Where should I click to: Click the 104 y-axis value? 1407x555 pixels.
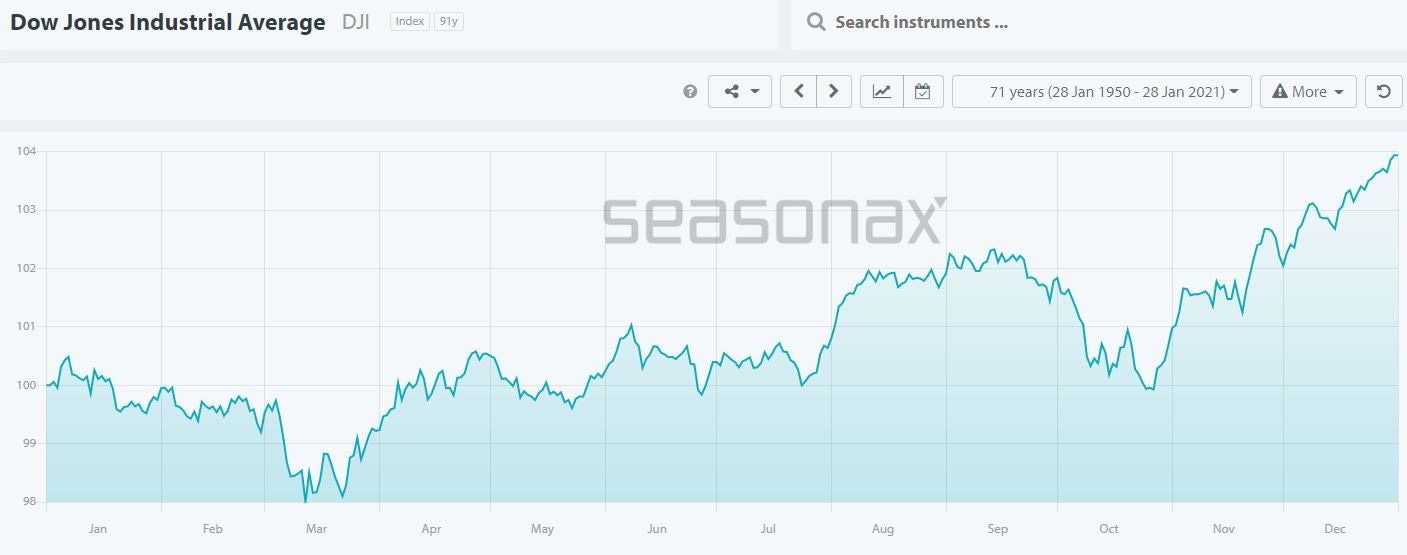coord(26,151)
